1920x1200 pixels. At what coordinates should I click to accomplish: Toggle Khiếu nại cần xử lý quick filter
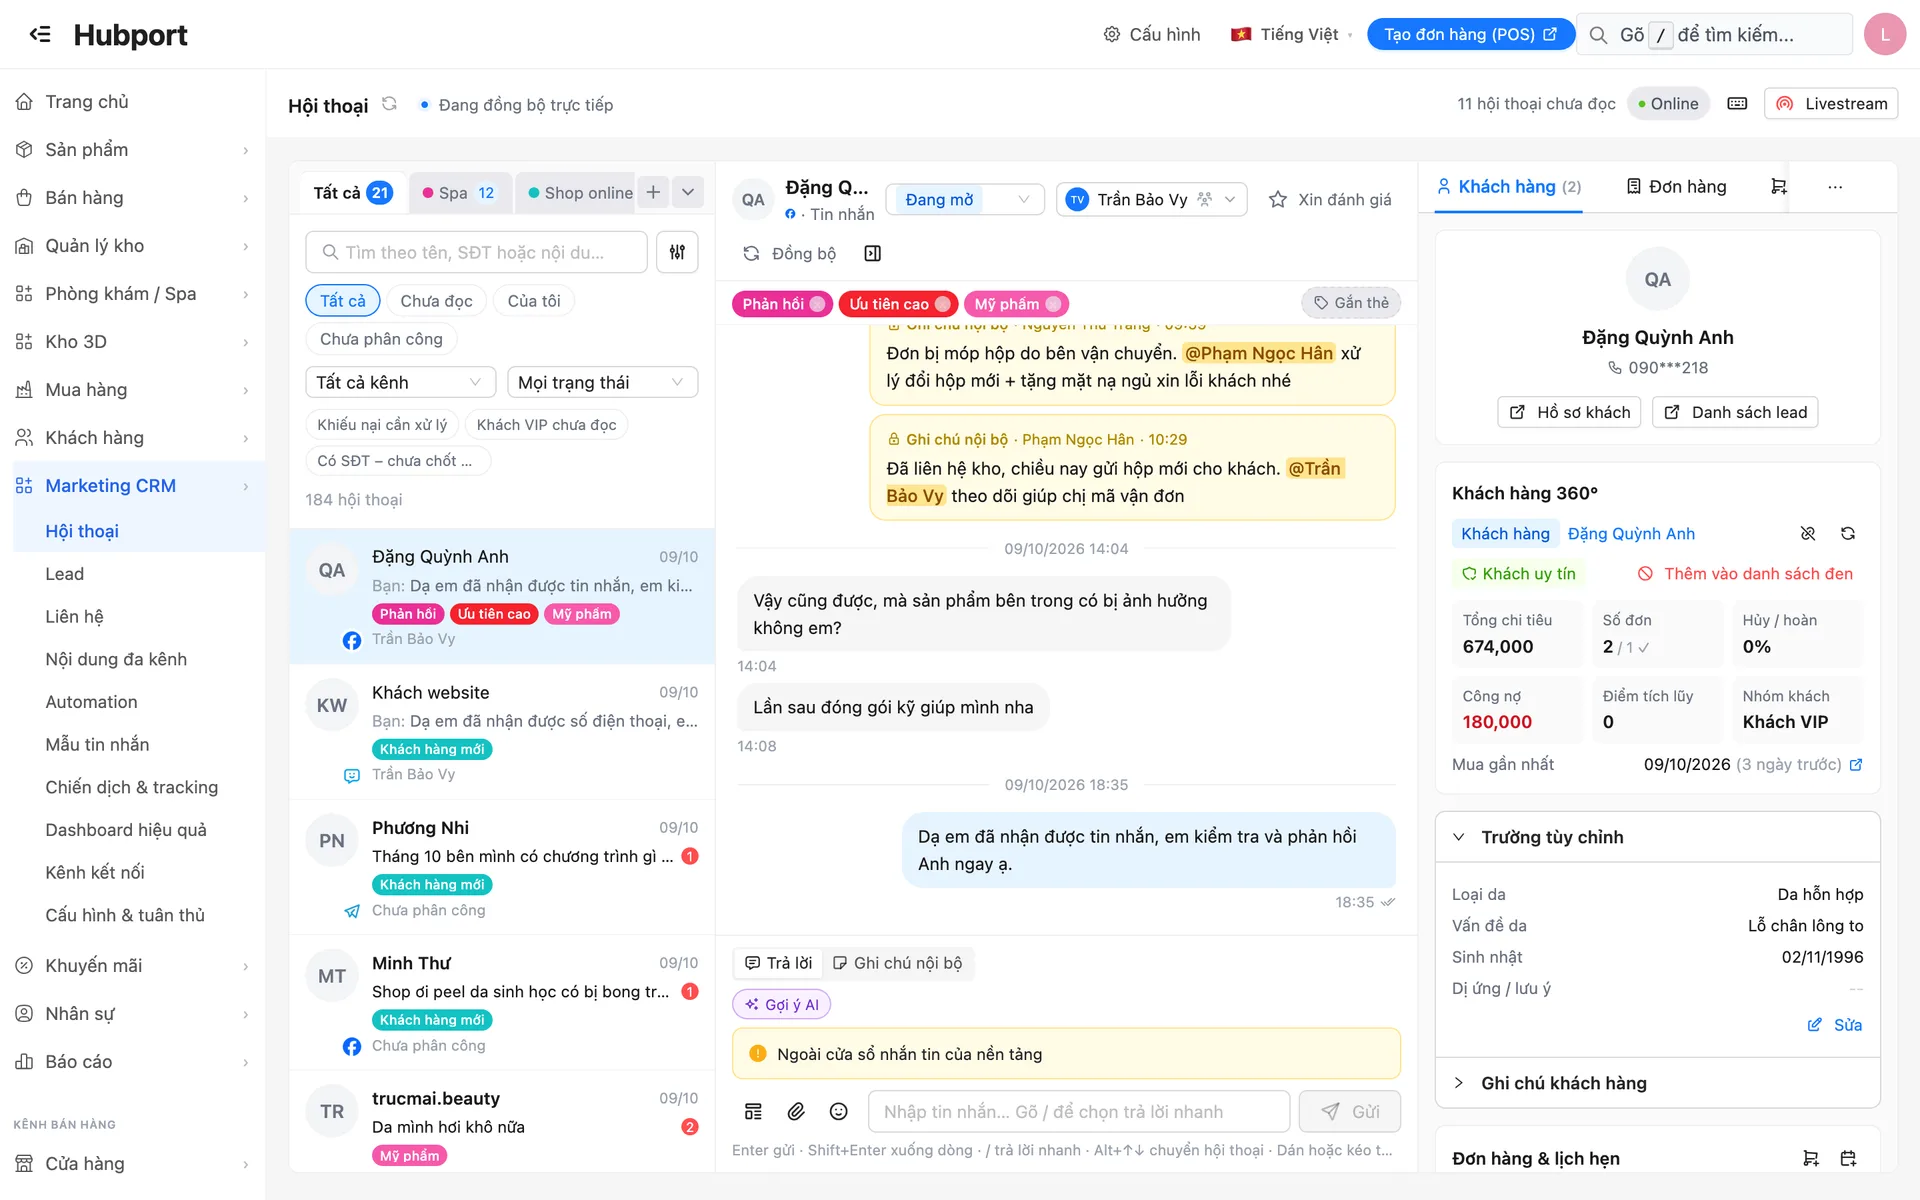[382, 425]
